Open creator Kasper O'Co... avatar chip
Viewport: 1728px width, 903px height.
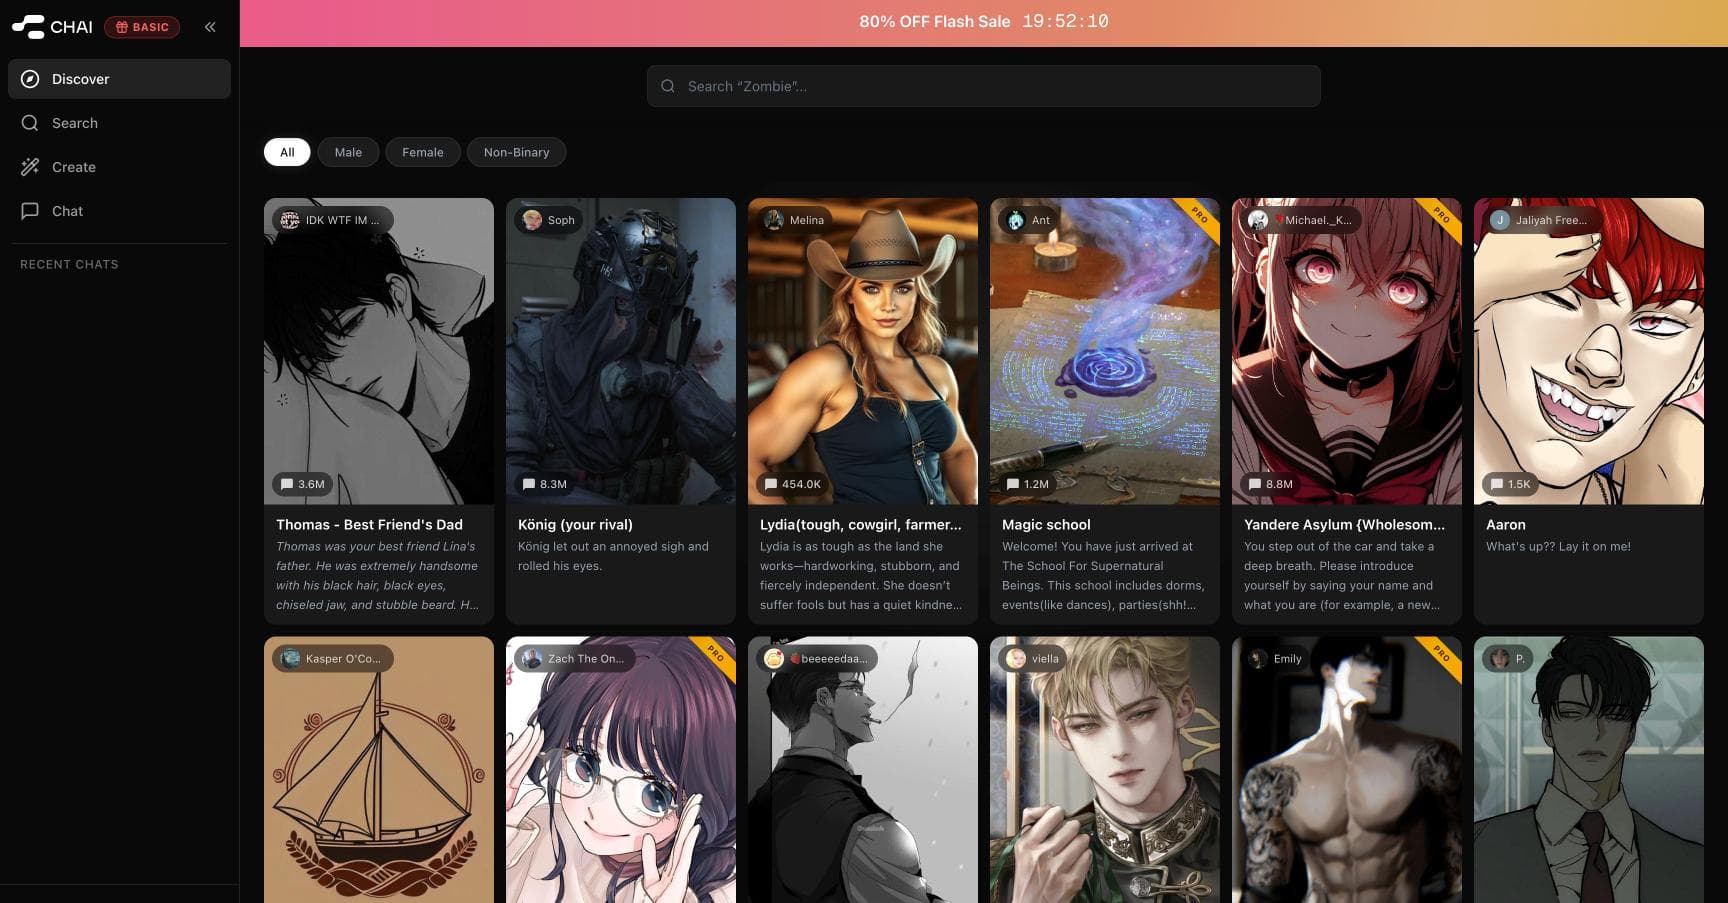[333, 658]
